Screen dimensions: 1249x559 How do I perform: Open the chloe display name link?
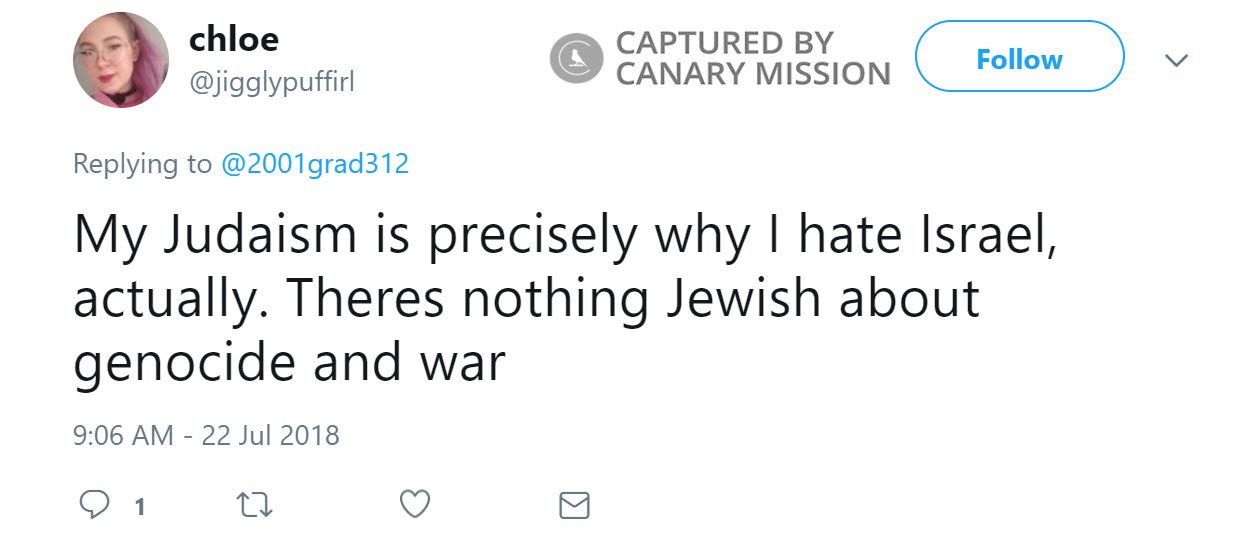pos(234,39)
